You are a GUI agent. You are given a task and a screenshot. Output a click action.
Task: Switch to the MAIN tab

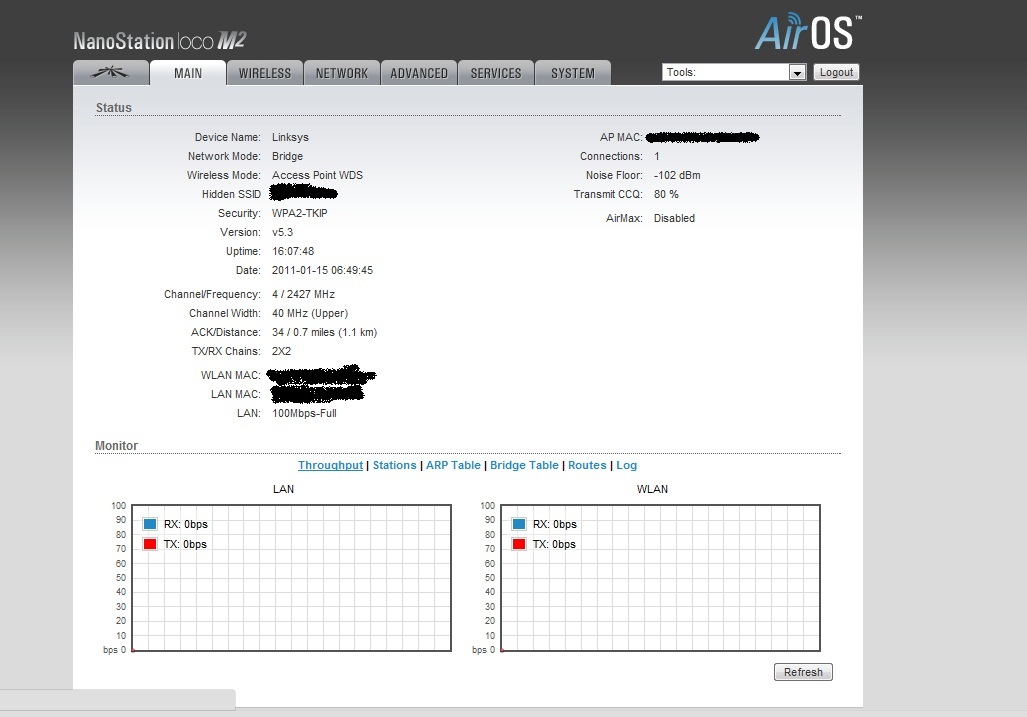188,73
